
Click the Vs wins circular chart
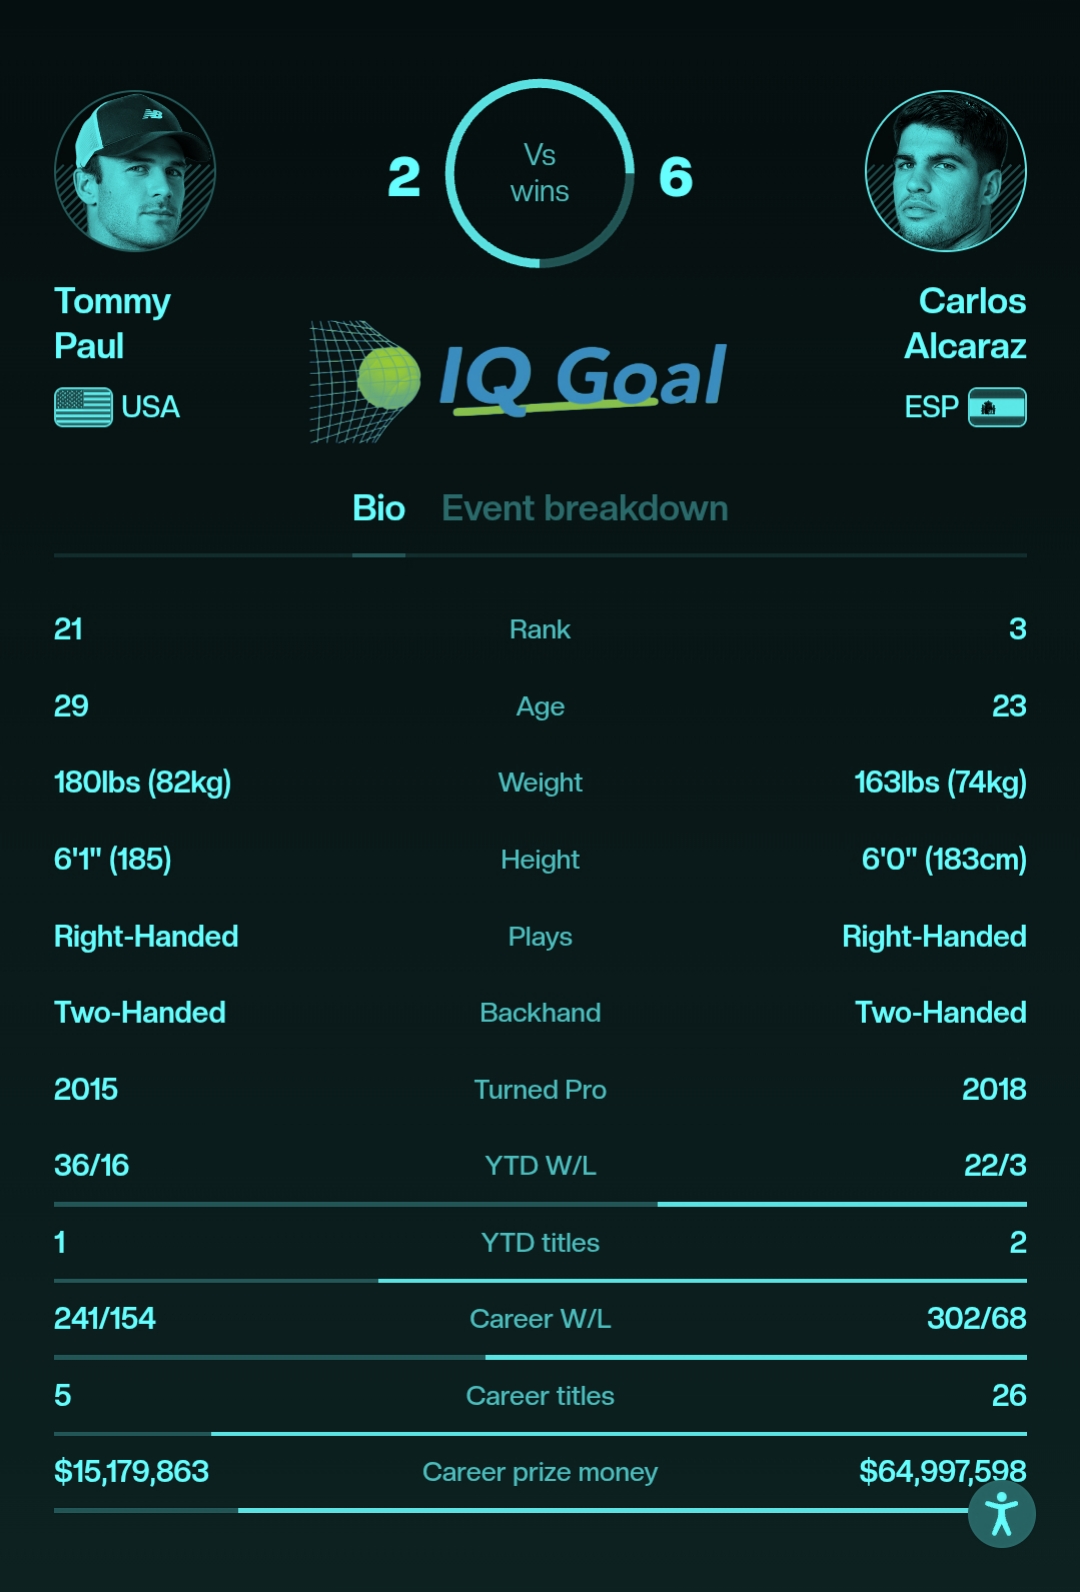tap(540, 174)
